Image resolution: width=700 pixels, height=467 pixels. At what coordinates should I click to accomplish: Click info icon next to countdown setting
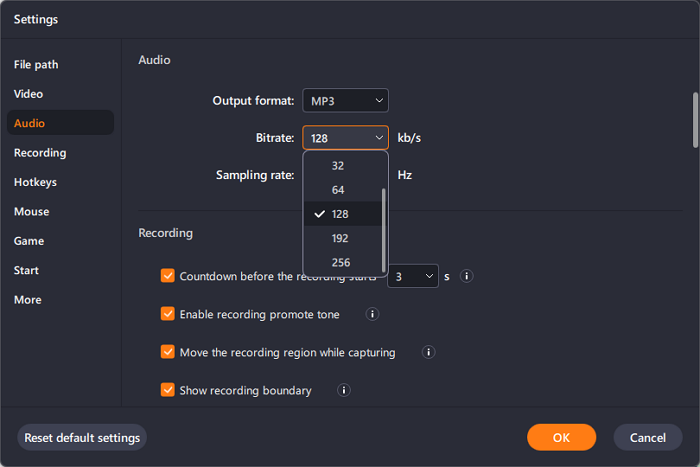[x=466, y=276]
